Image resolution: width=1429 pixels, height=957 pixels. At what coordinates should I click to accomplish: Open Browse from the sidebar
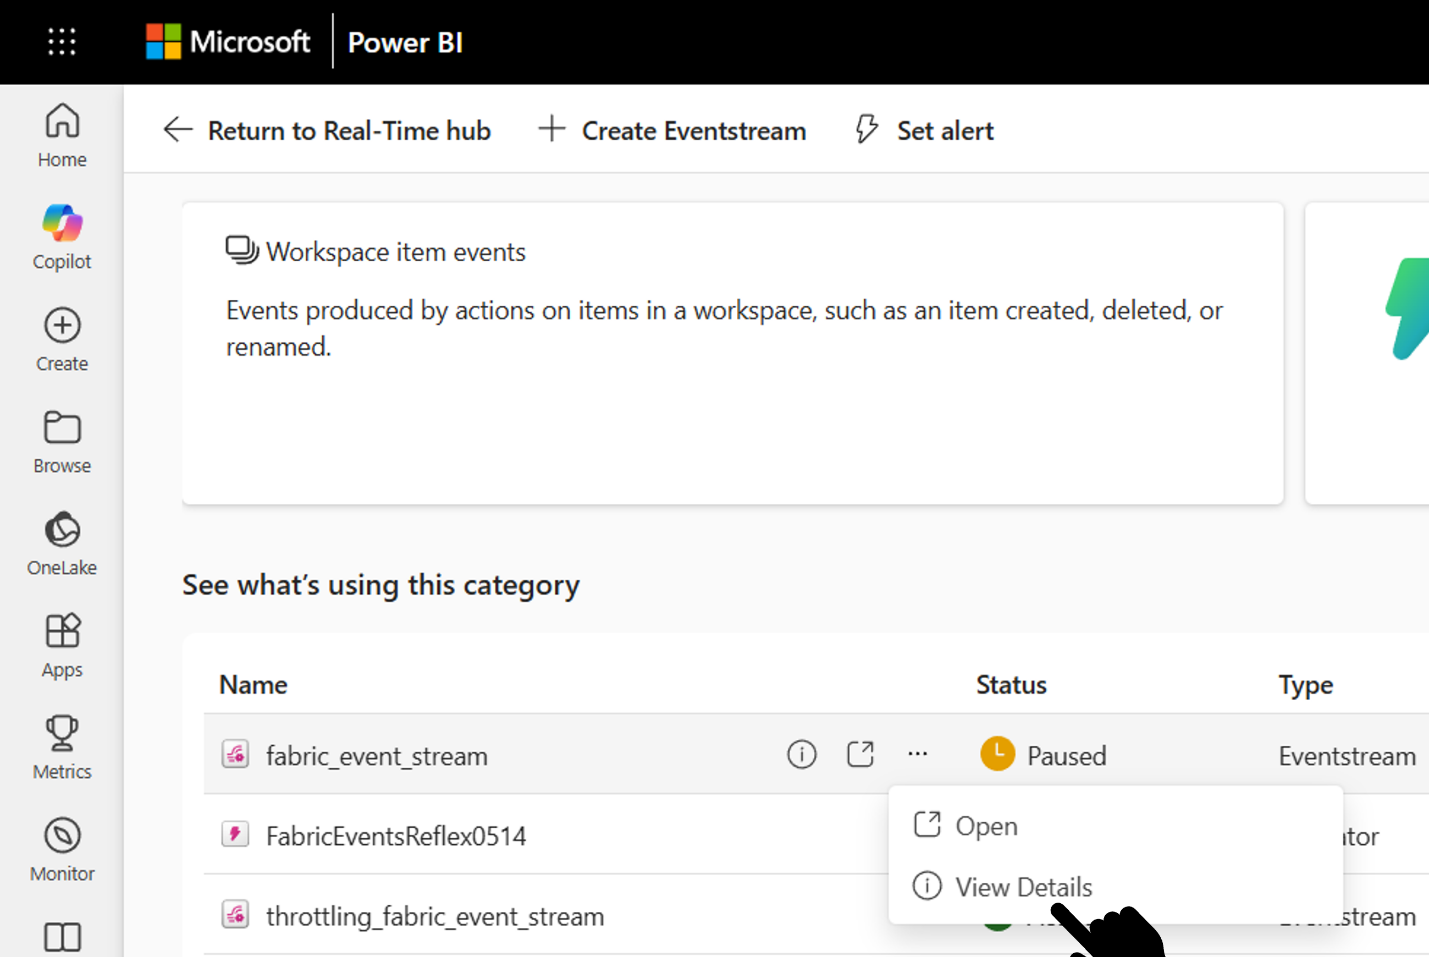click(61, 440)
